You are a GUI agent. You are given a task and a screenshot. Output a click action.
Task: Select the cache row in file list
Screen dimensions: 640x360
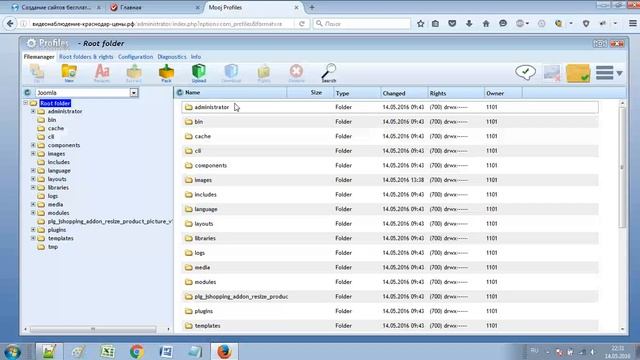tap(390, 136)
